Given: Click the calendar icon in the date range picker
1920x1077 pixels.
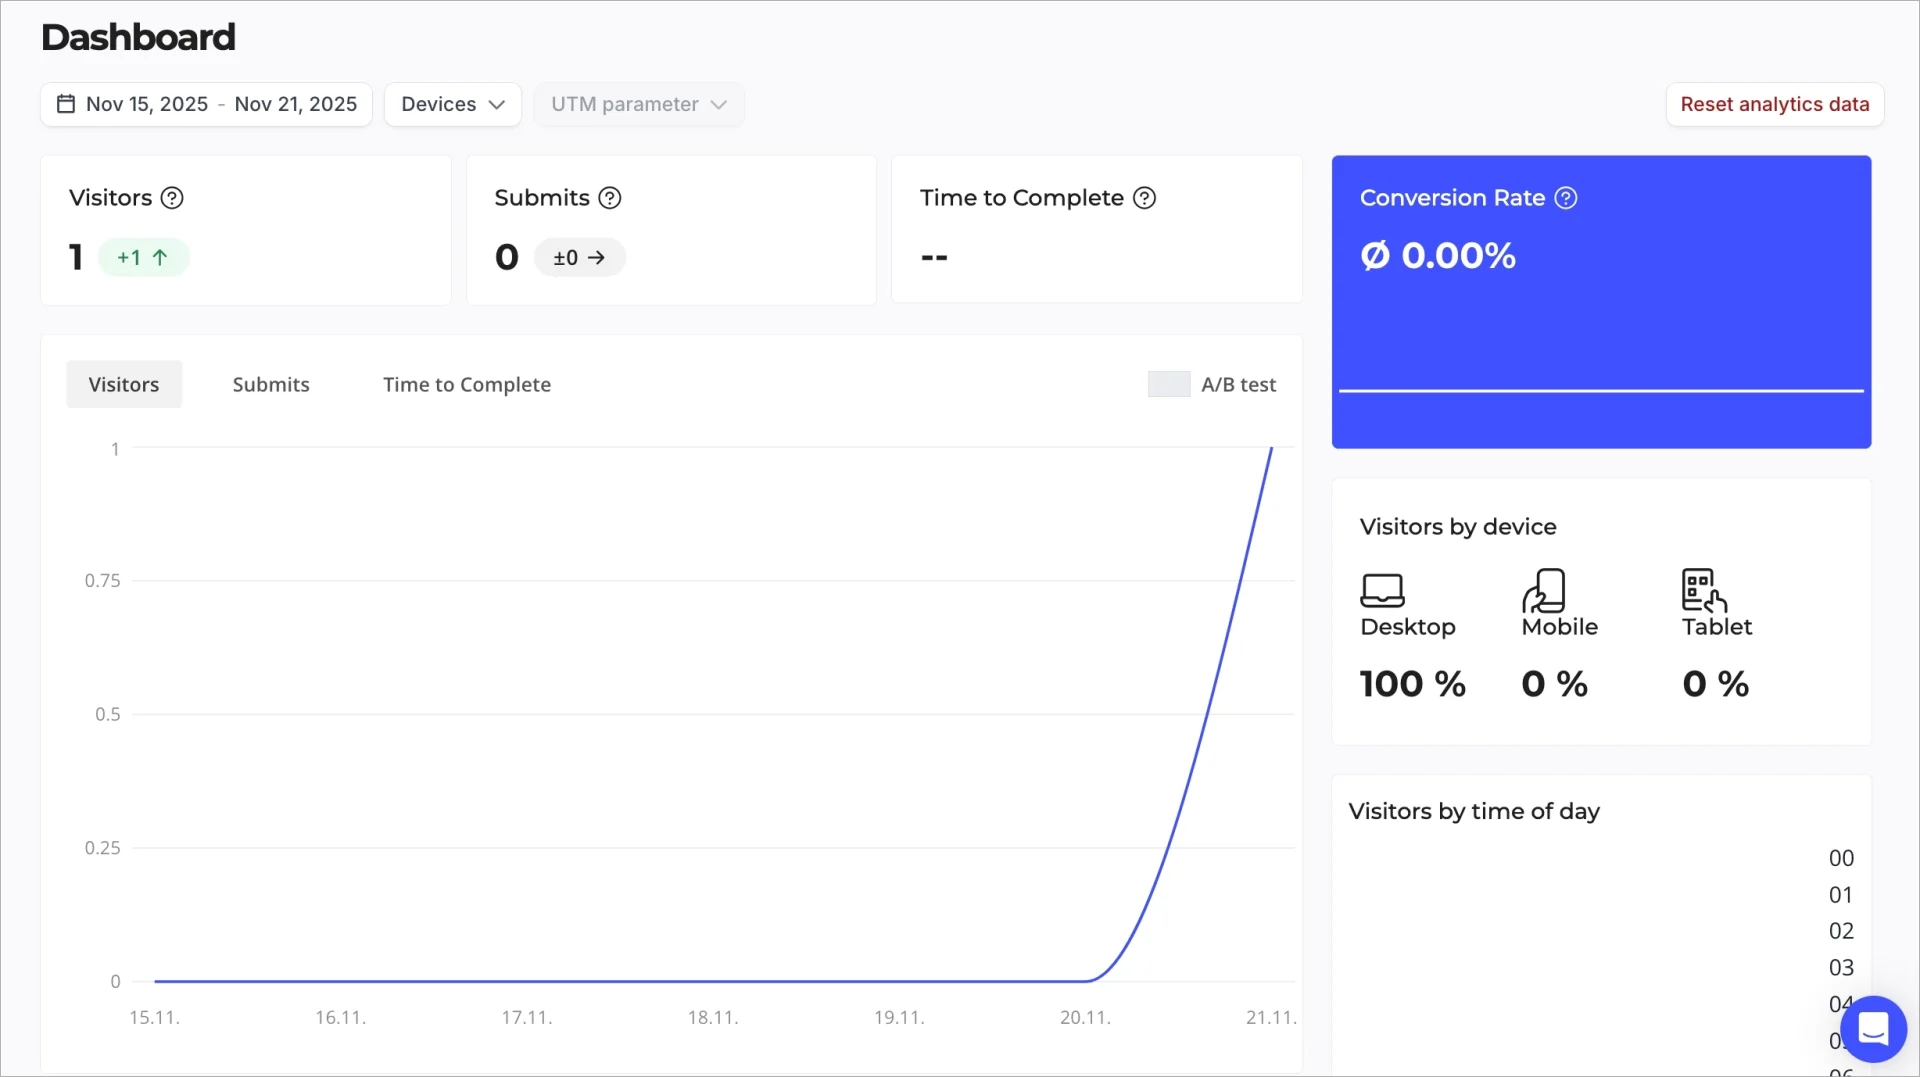Looking at the screenshot, I should [x=65, y=104].
